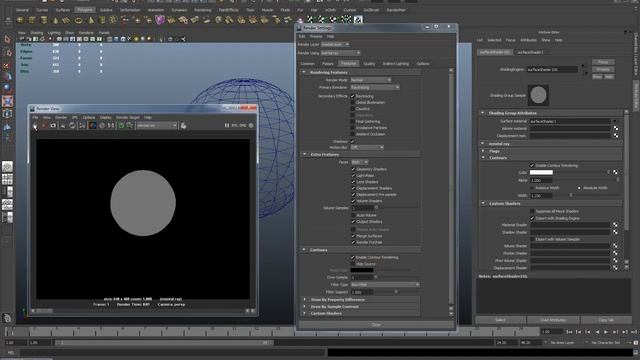Activate the highlighted Scale tool in the toolbox
The width and height of the screenshot is (640, 360).
click(x=7, y=101)
